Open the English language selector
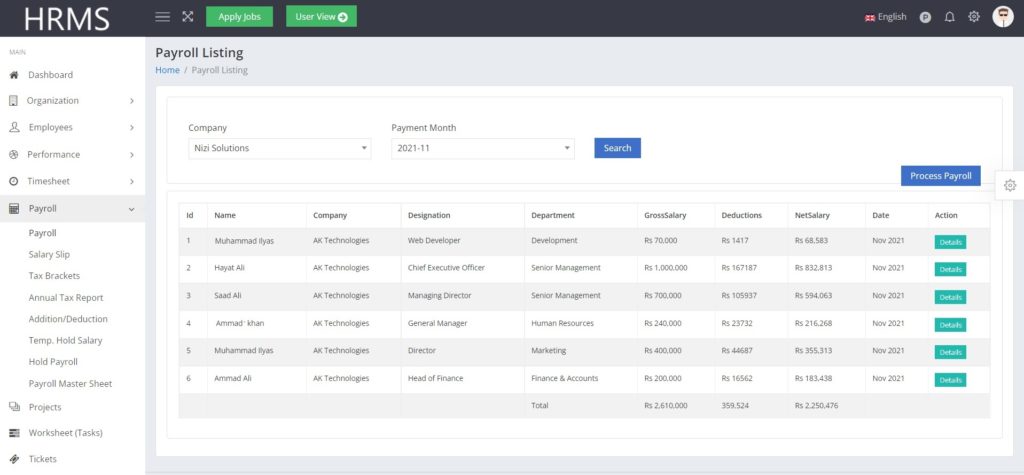Image resolution: width=1024 pixels, height=475 pixels. pyautogui.click(x=886, y=17)
